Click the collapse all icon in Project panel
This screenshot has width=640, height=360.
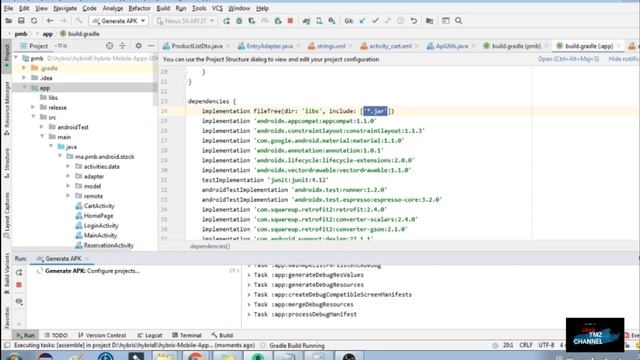[122, 46]
